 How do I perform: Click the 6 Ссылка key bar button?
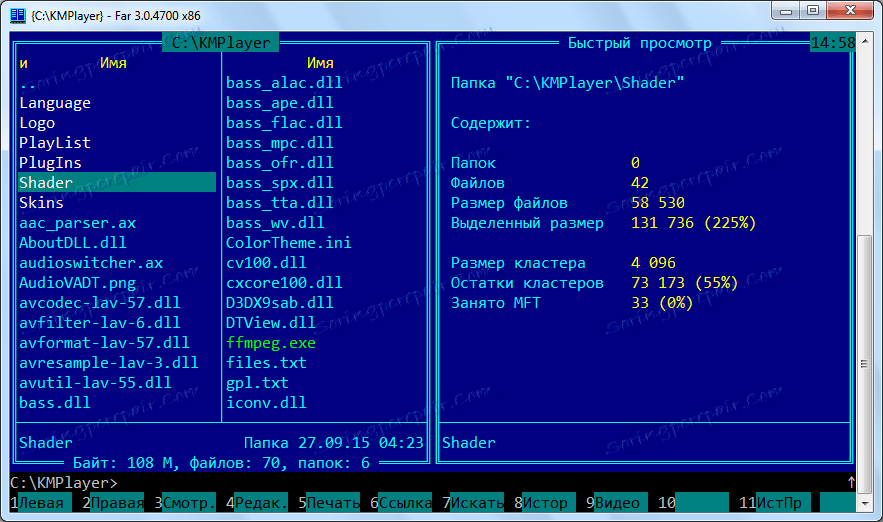coord(401,502)
